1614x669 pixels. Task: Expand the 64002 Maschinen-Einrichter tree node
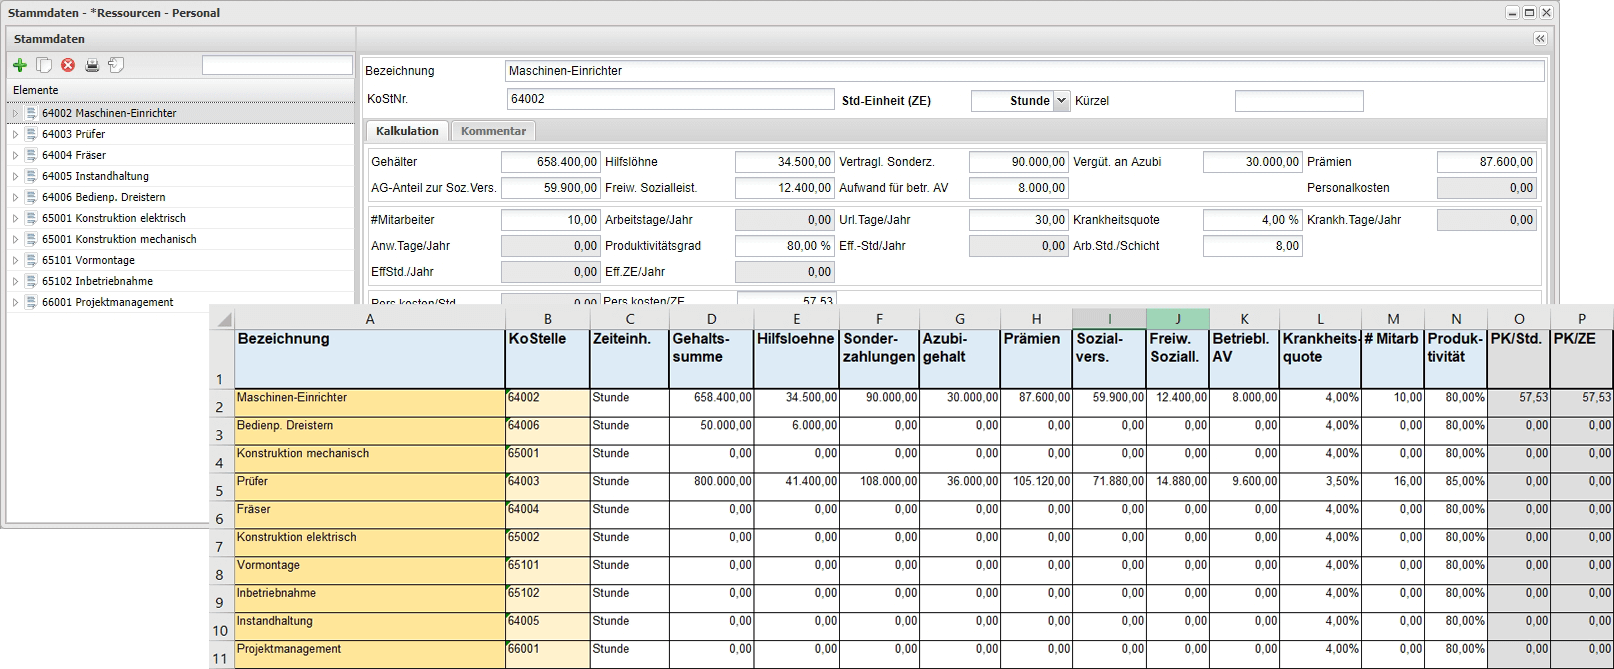pyautogui.click(x=15, y=113)
